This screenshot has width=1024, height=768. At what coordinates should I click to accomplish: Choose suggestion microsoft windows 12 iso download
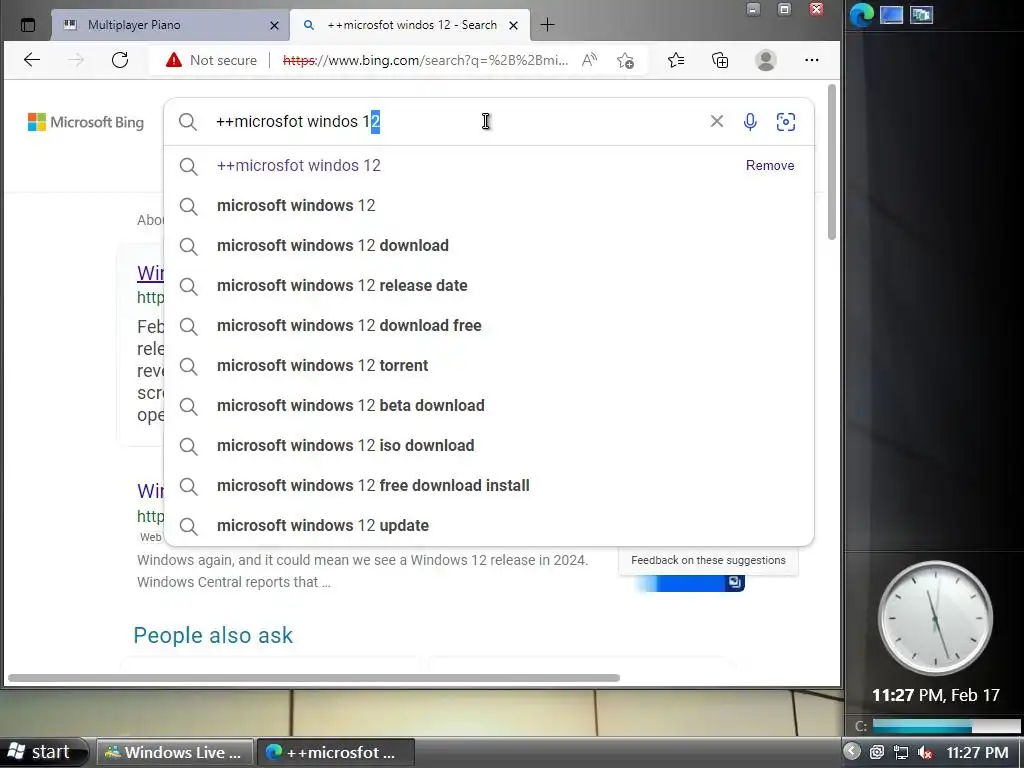[x=488, y=445]
